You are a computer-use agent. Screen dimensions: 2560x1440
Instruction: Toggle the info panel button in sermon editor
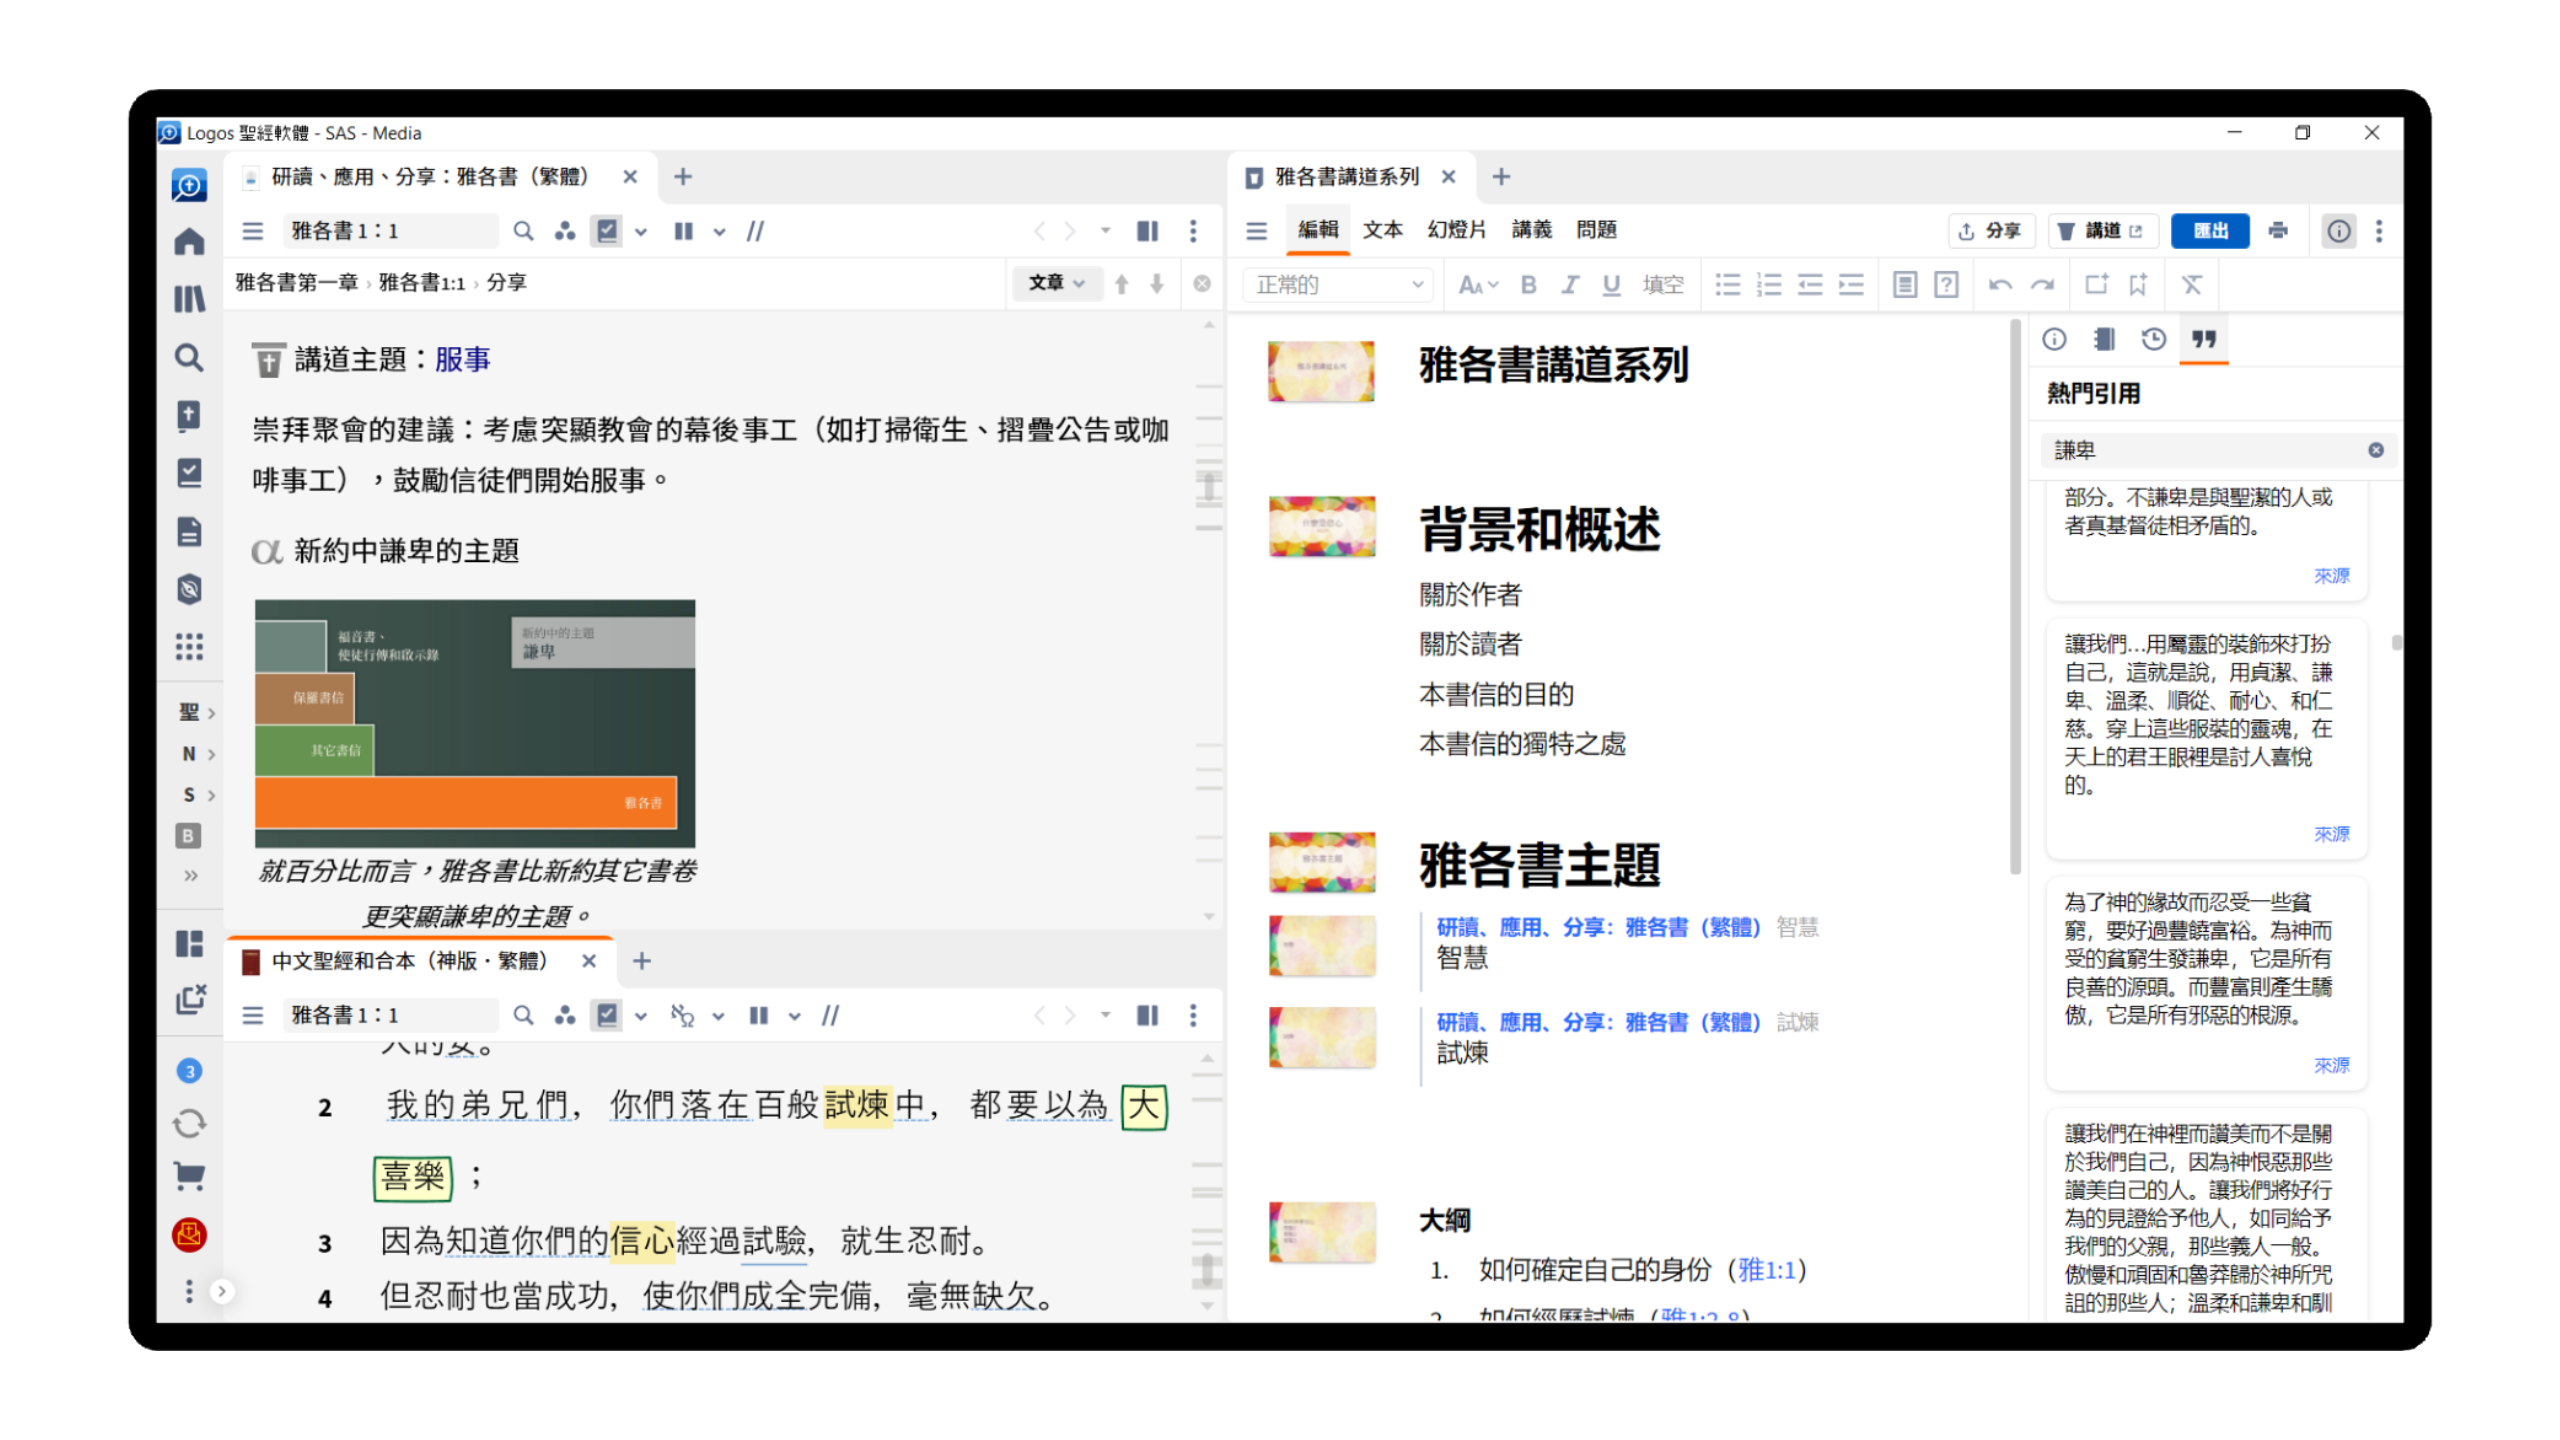click(2338, 231)
